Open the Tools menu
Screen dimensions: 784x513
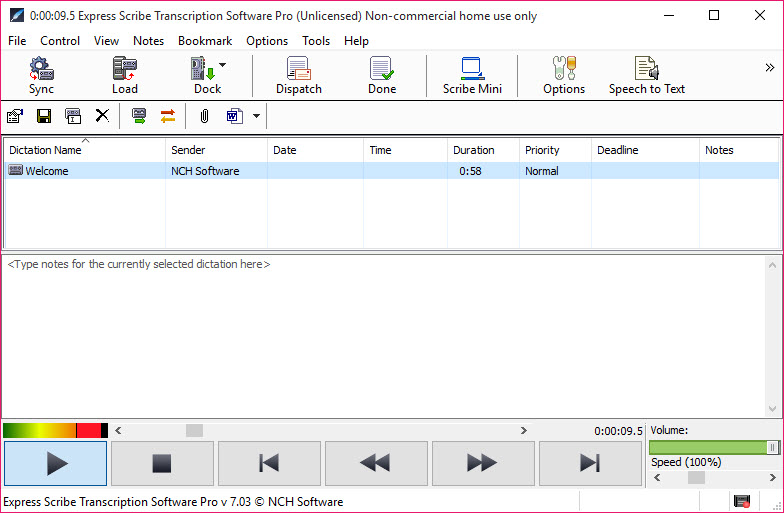(316, 41)
